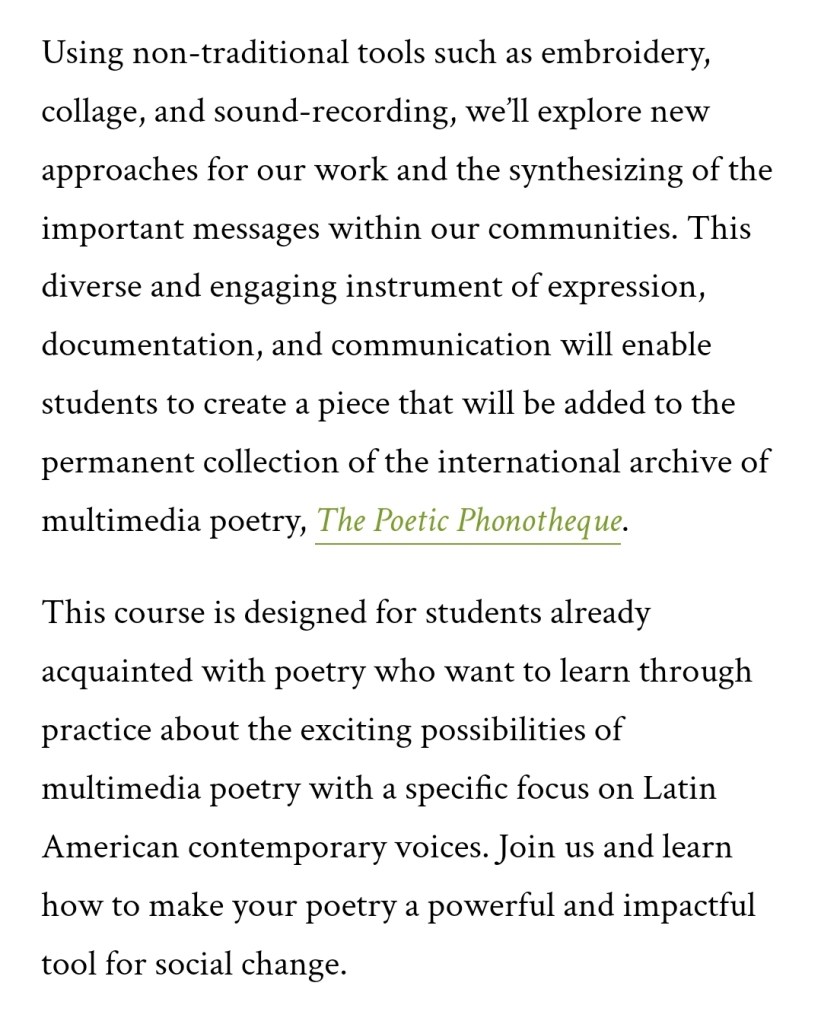Click the word "permanent" before collection
Screen dimensions: 821x1024
[x=117, y=463]
